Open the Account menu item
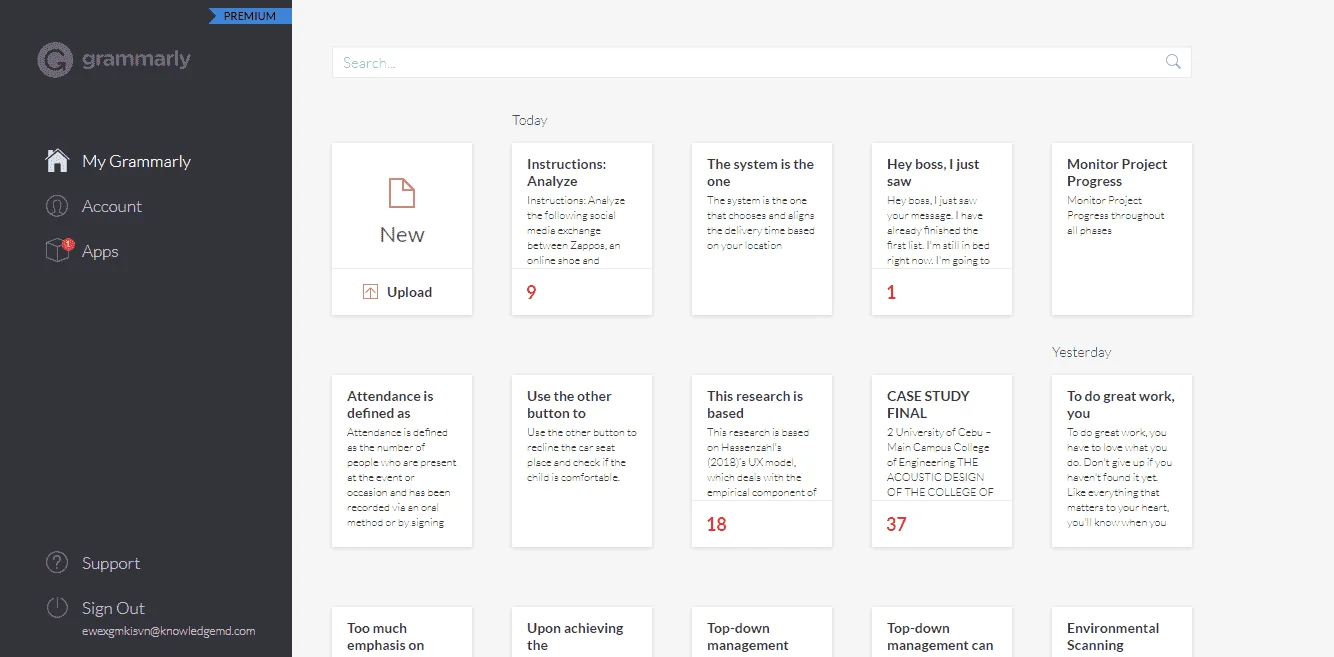 112,206
